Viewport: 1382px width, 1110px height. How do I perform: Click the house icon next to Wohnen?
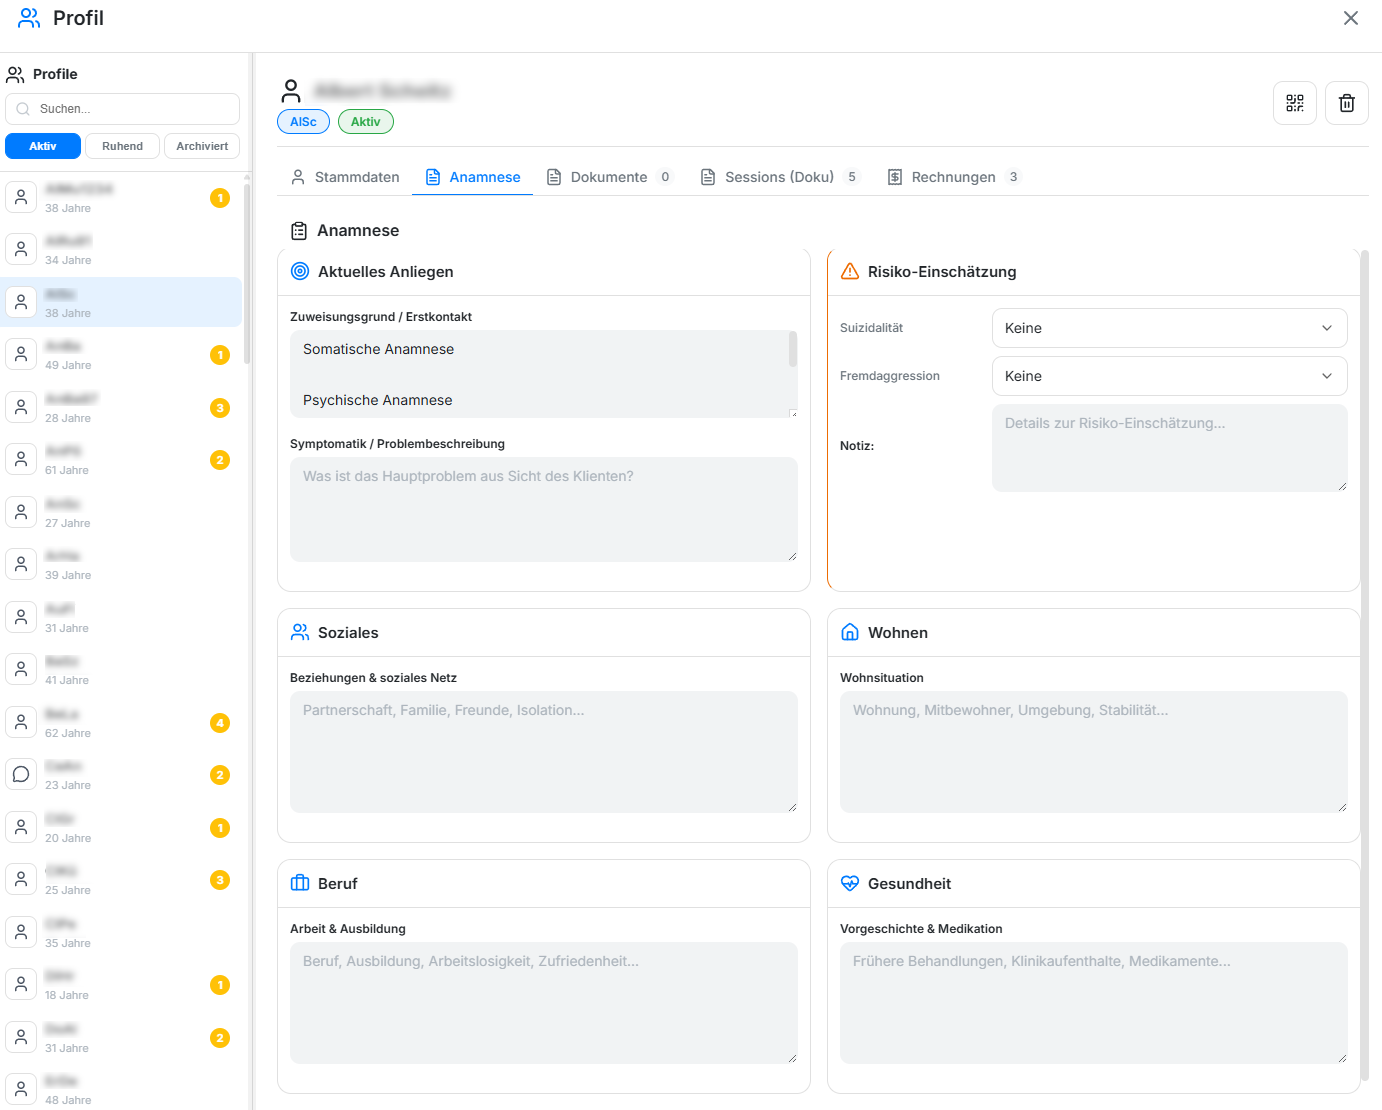(x=850, y=633)
